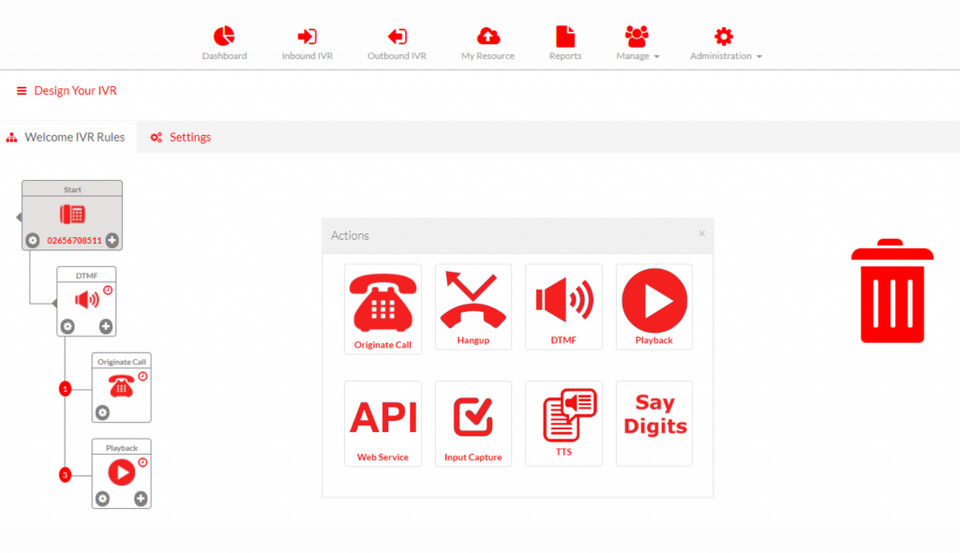Collapse arrow left of DTMF node
The image size is (960, 553).
[x=54, y=303]
